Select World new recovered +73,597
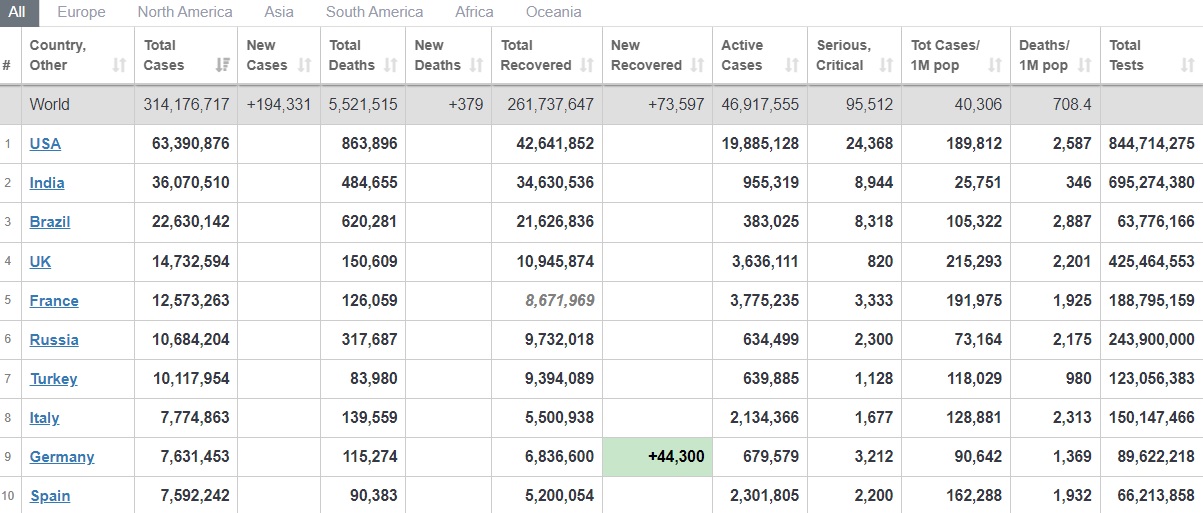The width and height of the screenshot is (1203, 513). 677,104
